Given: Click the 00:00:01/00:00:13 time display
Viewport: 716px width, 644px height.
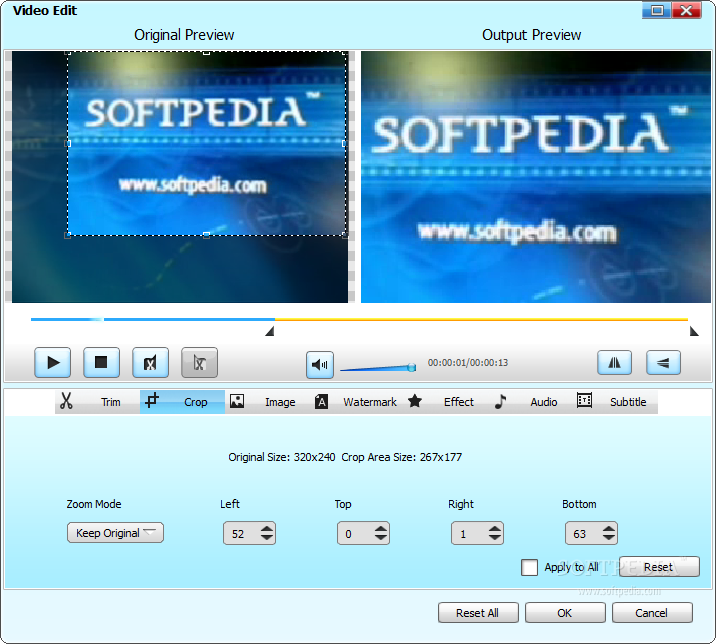Looking at the screenshot, I should coord(468,363).
